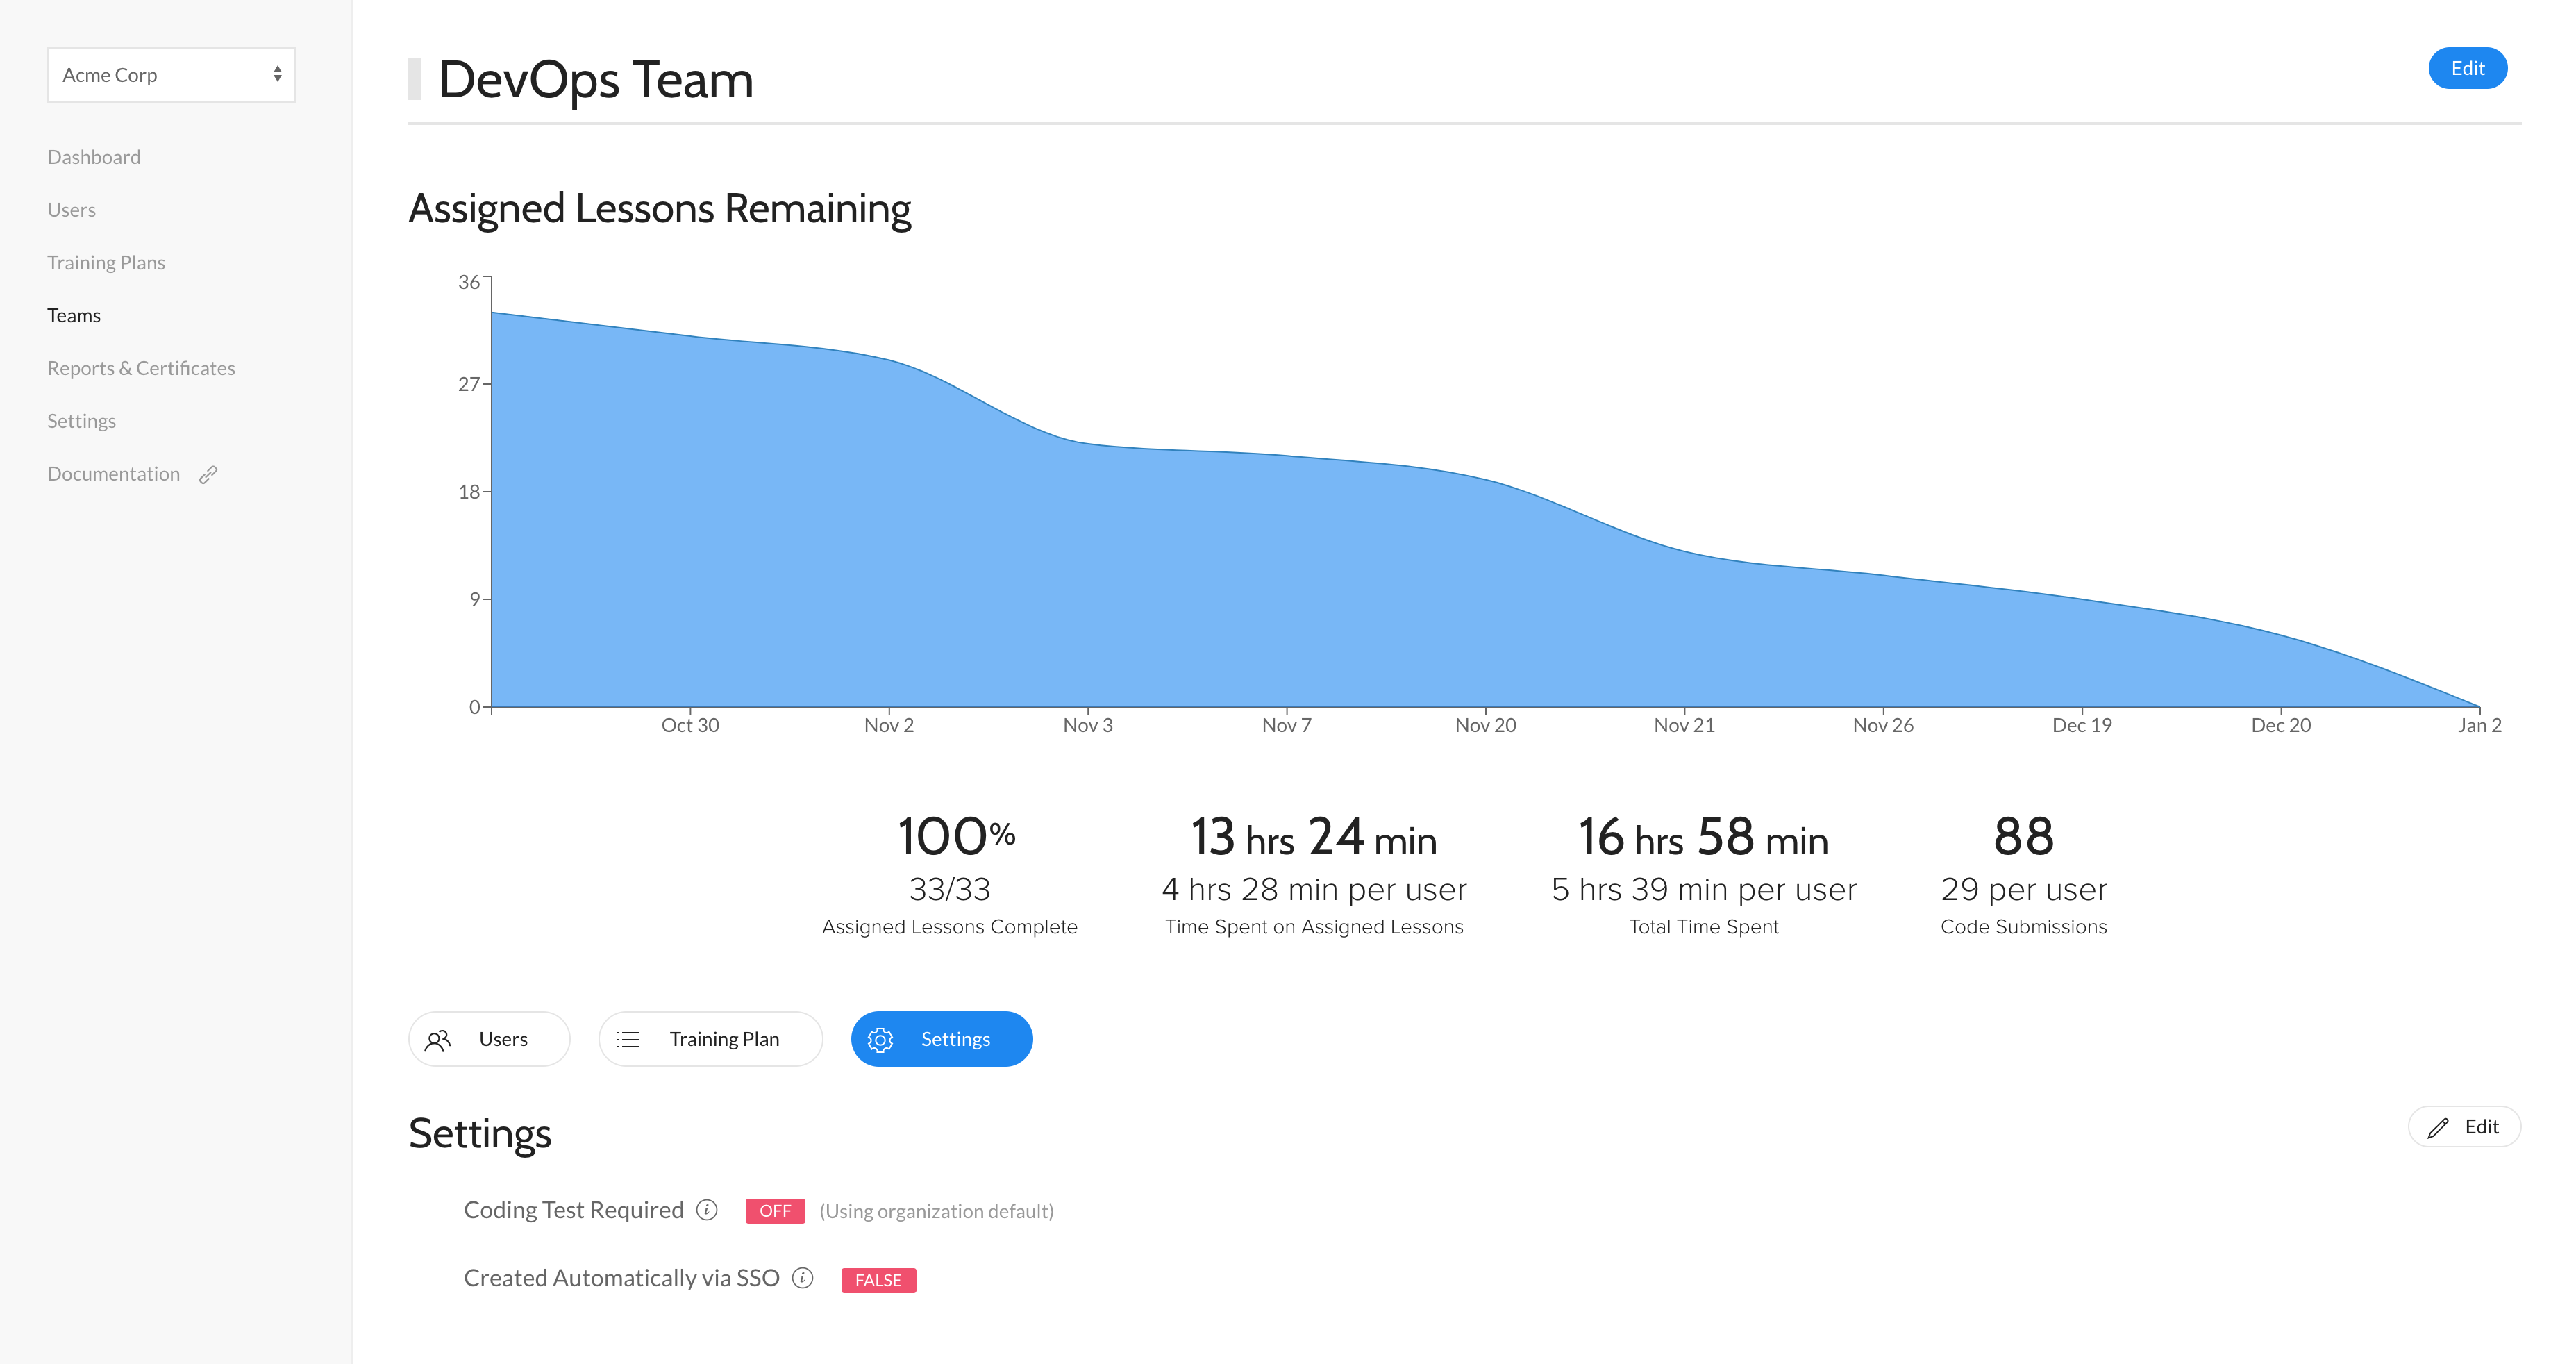Click the gear icon in Settings tab
Screen dimensions: 2576x1364
(x=880, y=1040)
